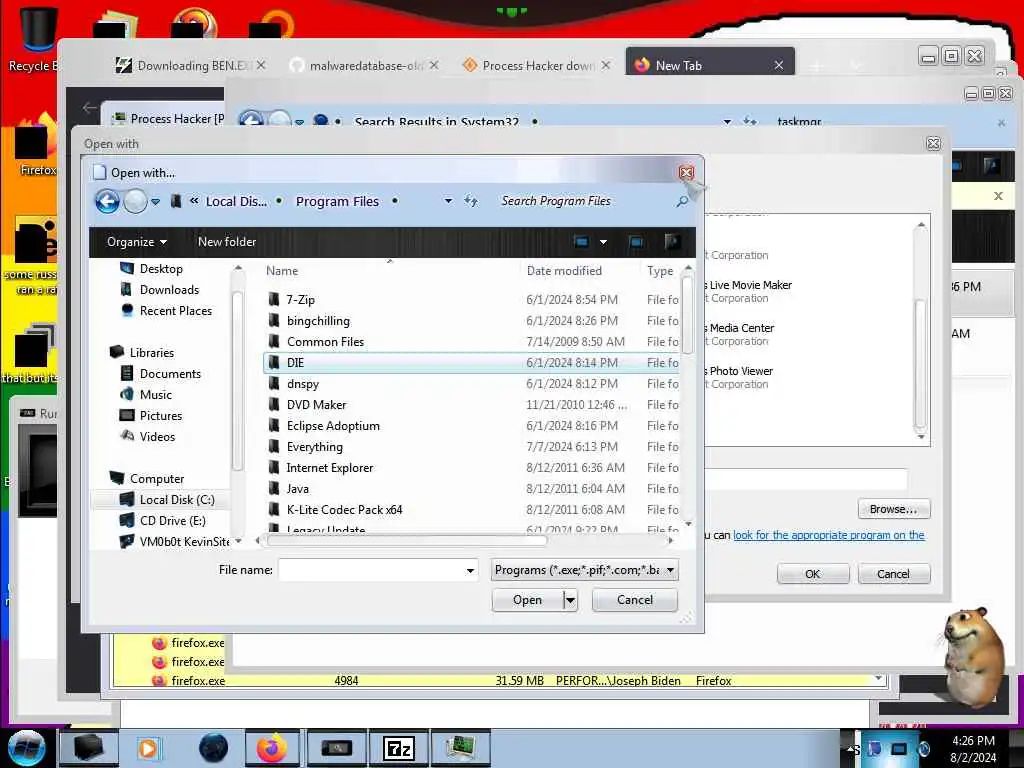Open media player from the taskbar
The width and height of the screenshot is (1024, 768).
(x=148, y=748)
